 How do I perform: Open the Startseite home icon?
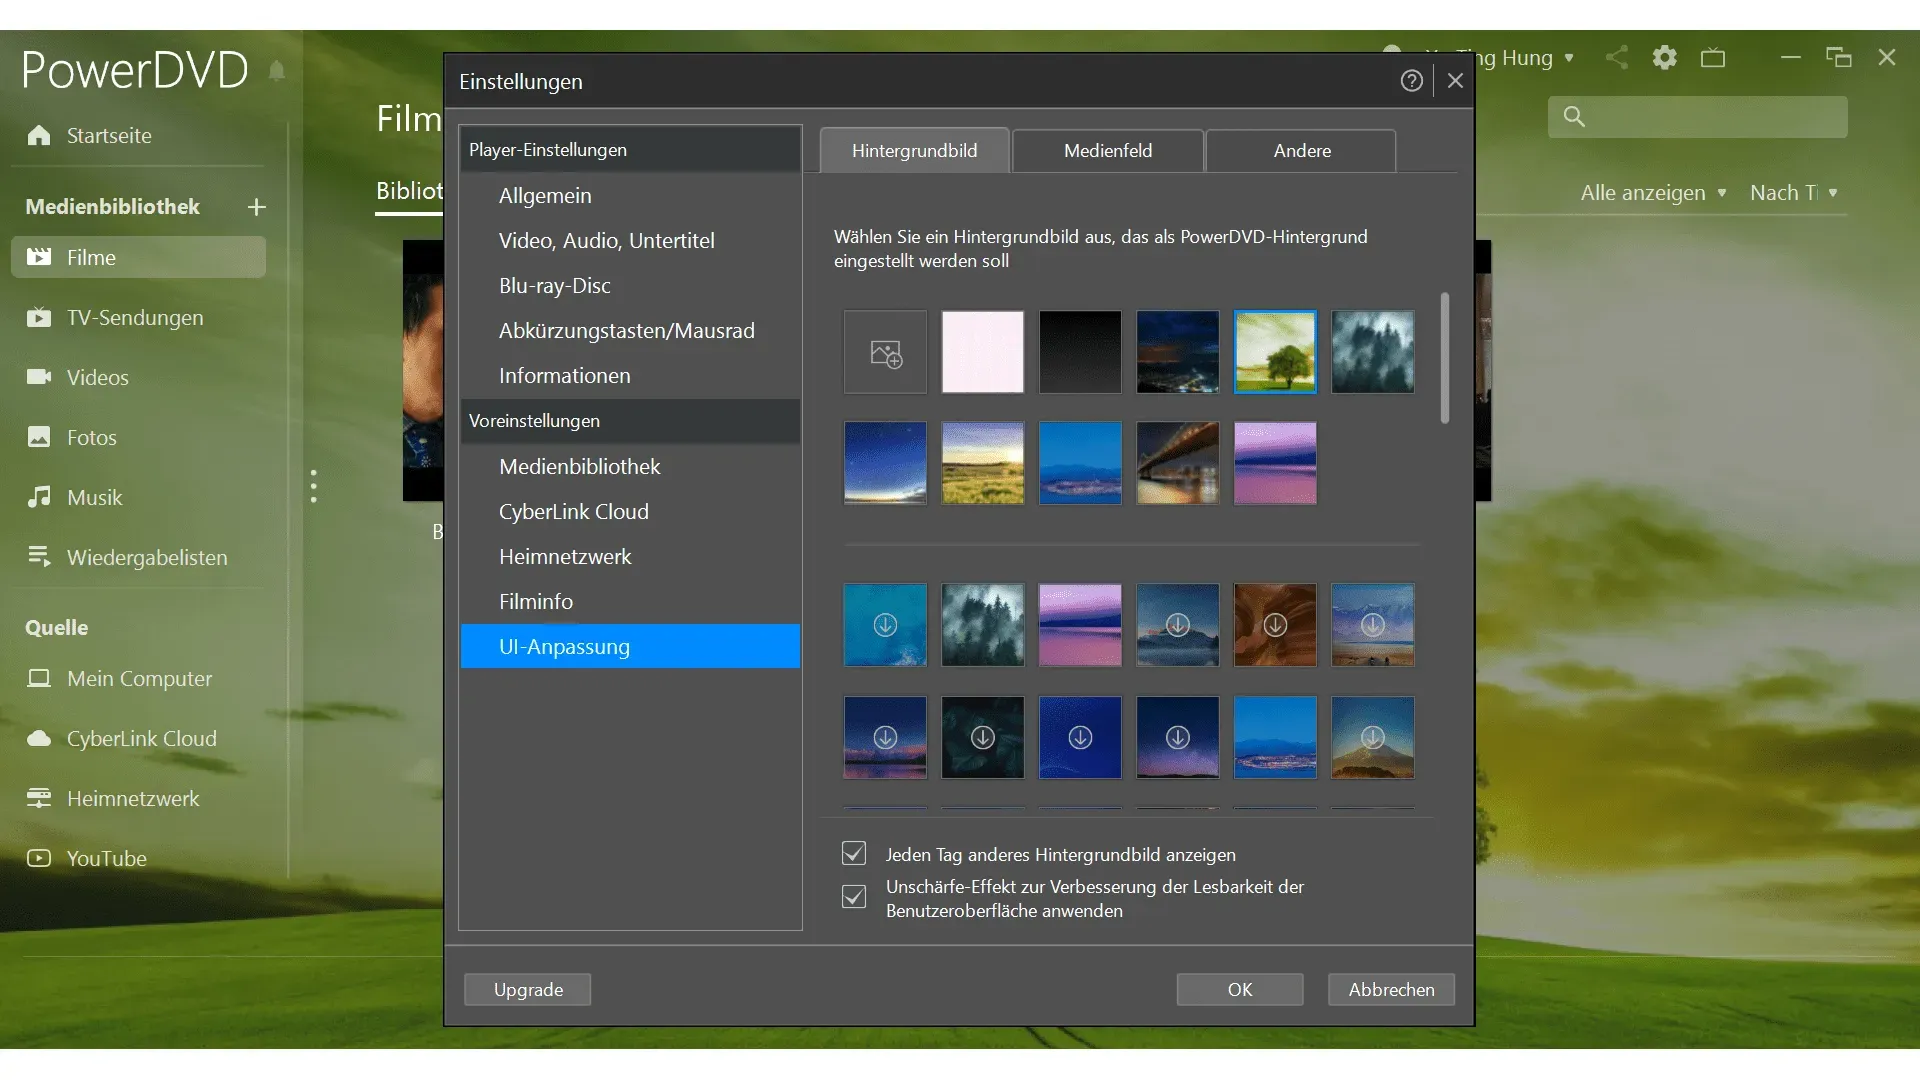pyautogui.click(x=39, y=135)
